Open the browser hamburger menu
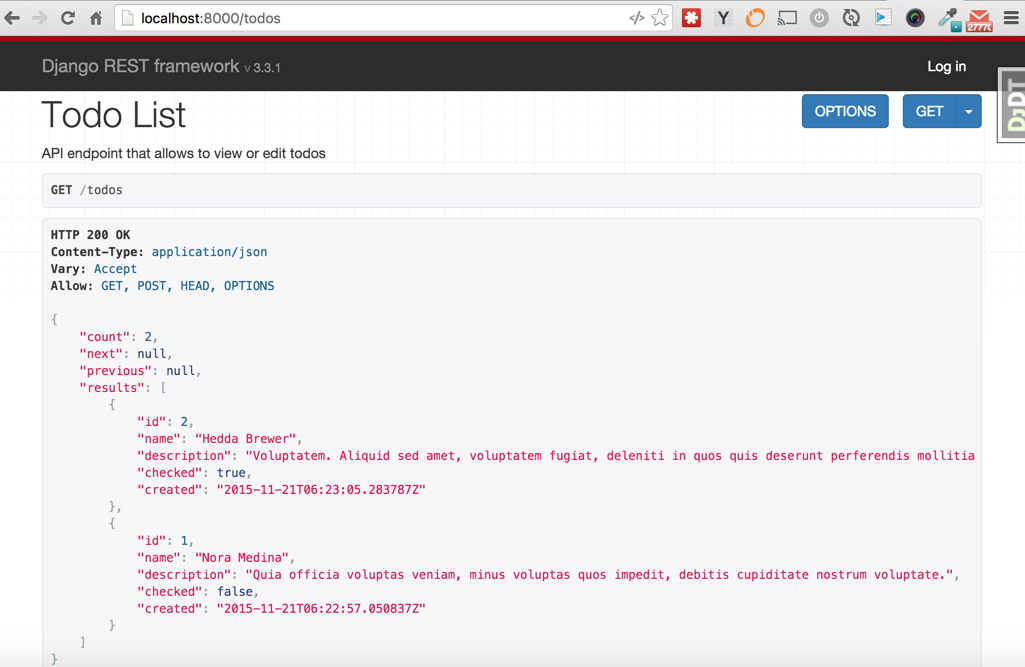The height and width of the screenshot is (667, 1025). pyautogui.click(x=1011, y=18)
